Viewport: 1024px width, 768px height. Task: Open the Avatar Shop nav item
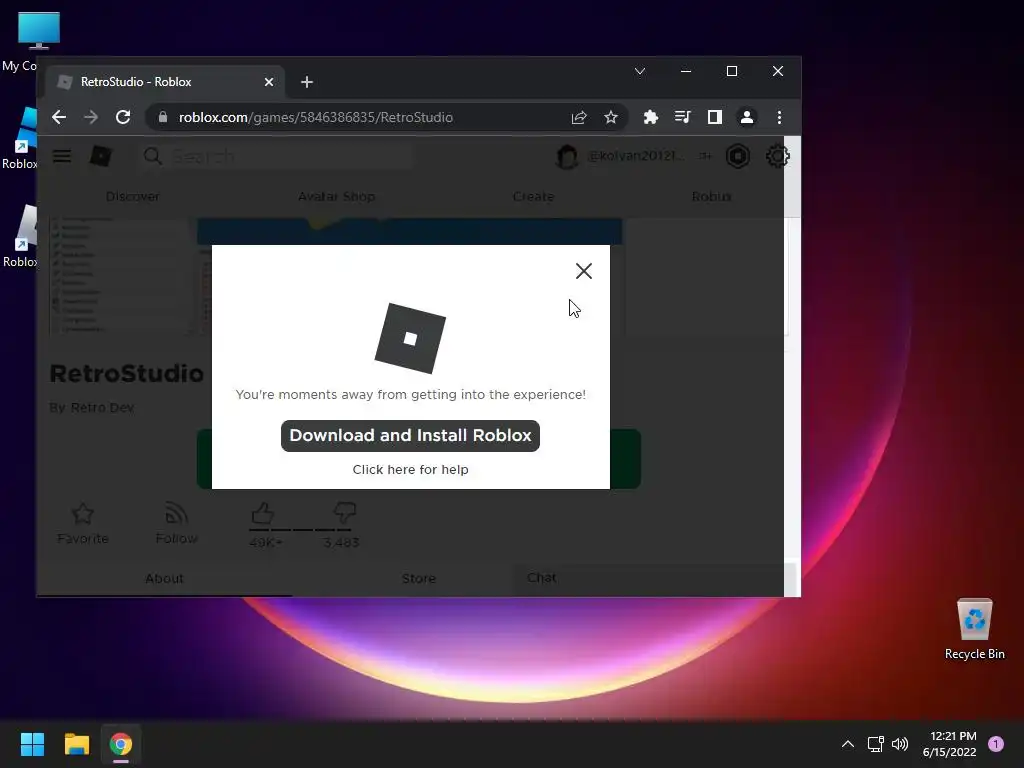336,197
